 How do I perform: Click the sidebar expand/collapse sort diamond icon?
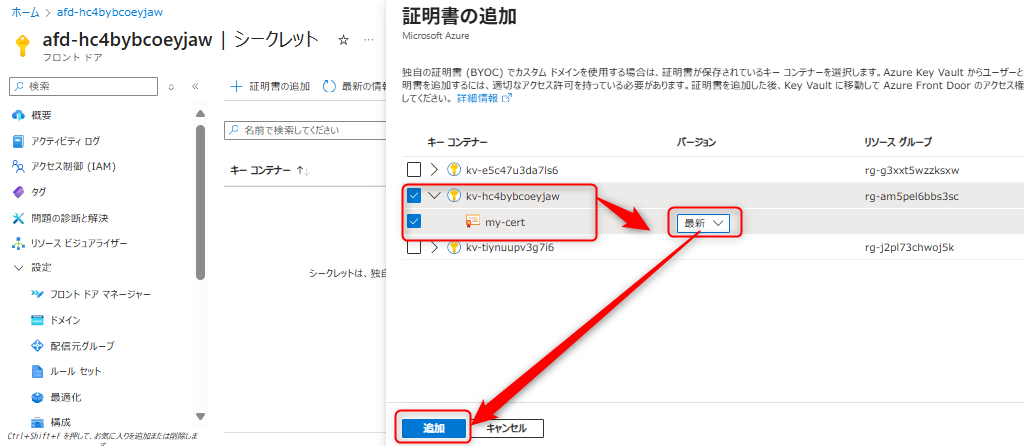[x=172, y=86]
